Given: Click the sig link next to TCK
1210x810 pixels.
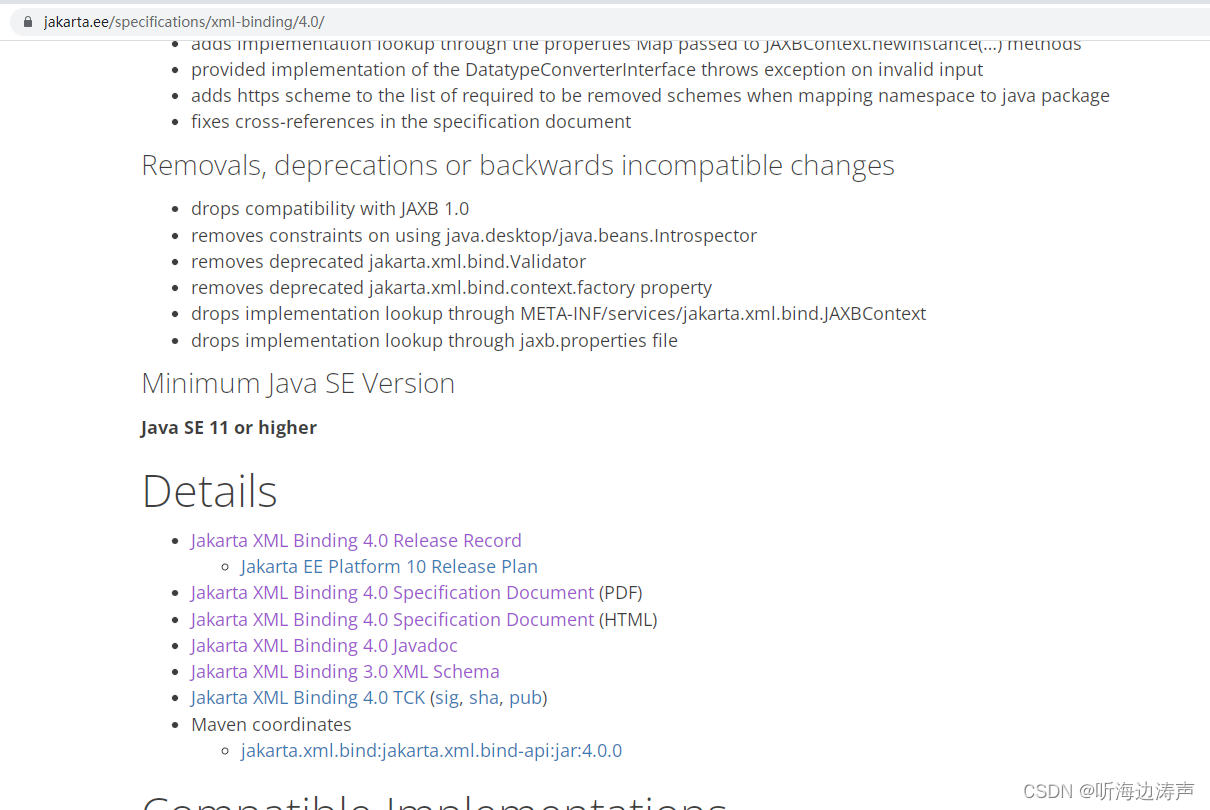Looking at the screenshot, I should (x=445, y=697).
